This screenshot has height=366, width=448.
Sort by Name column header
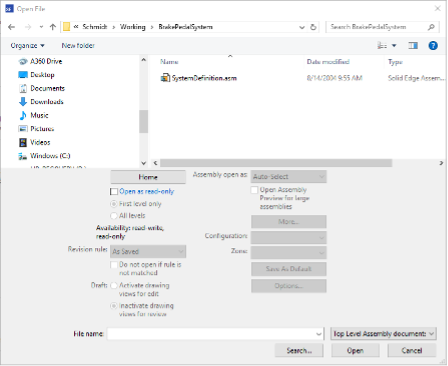(x=169, y=62)
